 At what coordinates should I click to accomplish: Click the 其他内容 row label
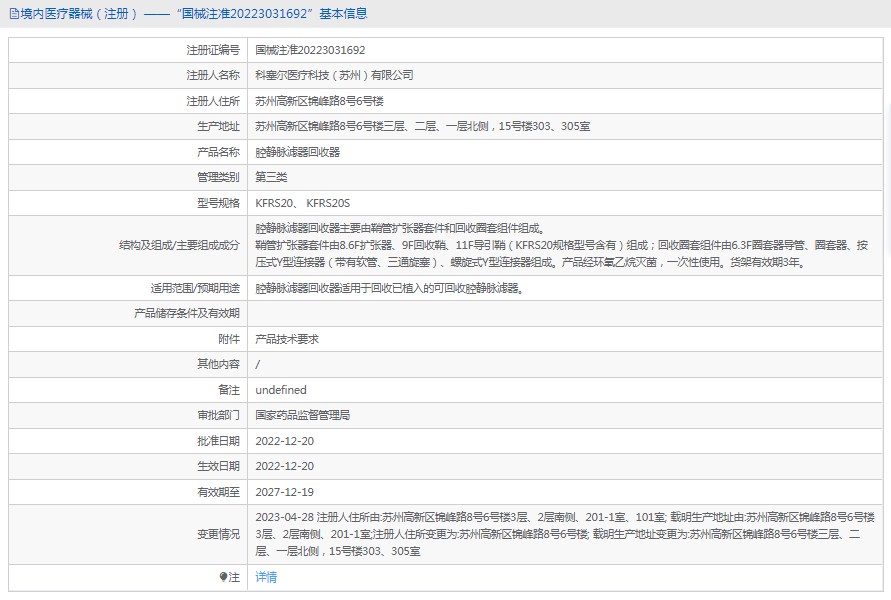tap(218, 364)
